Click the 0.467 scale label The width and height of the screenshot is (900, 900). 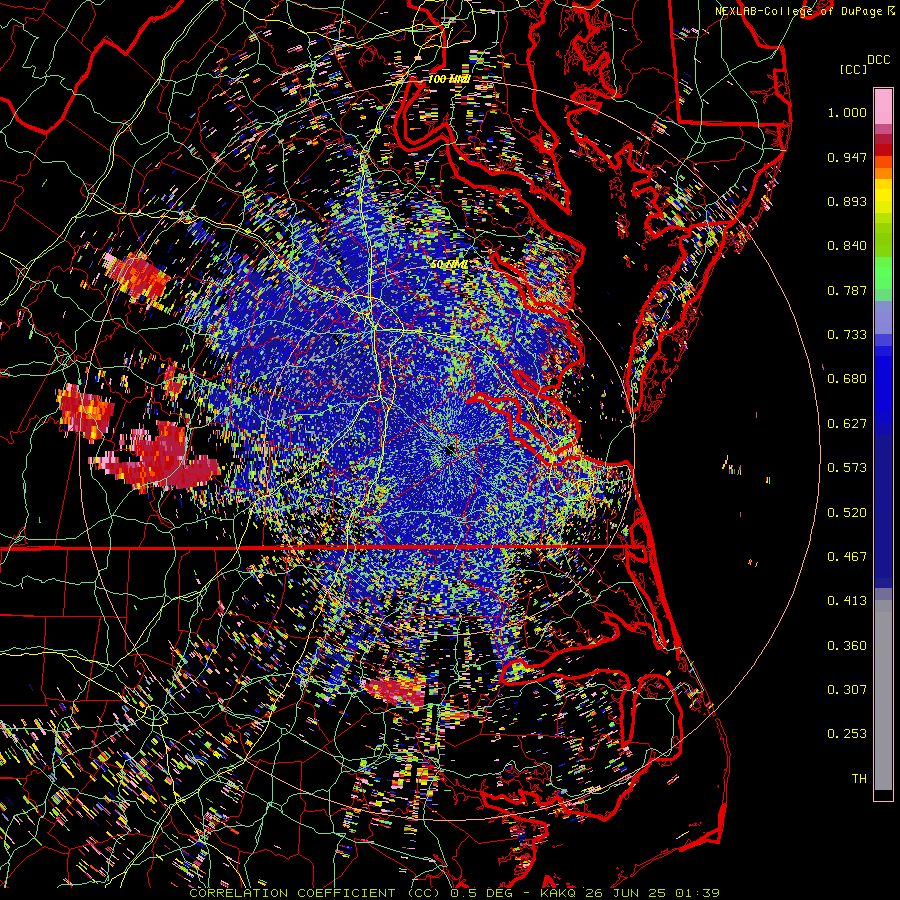click(847, 557)
